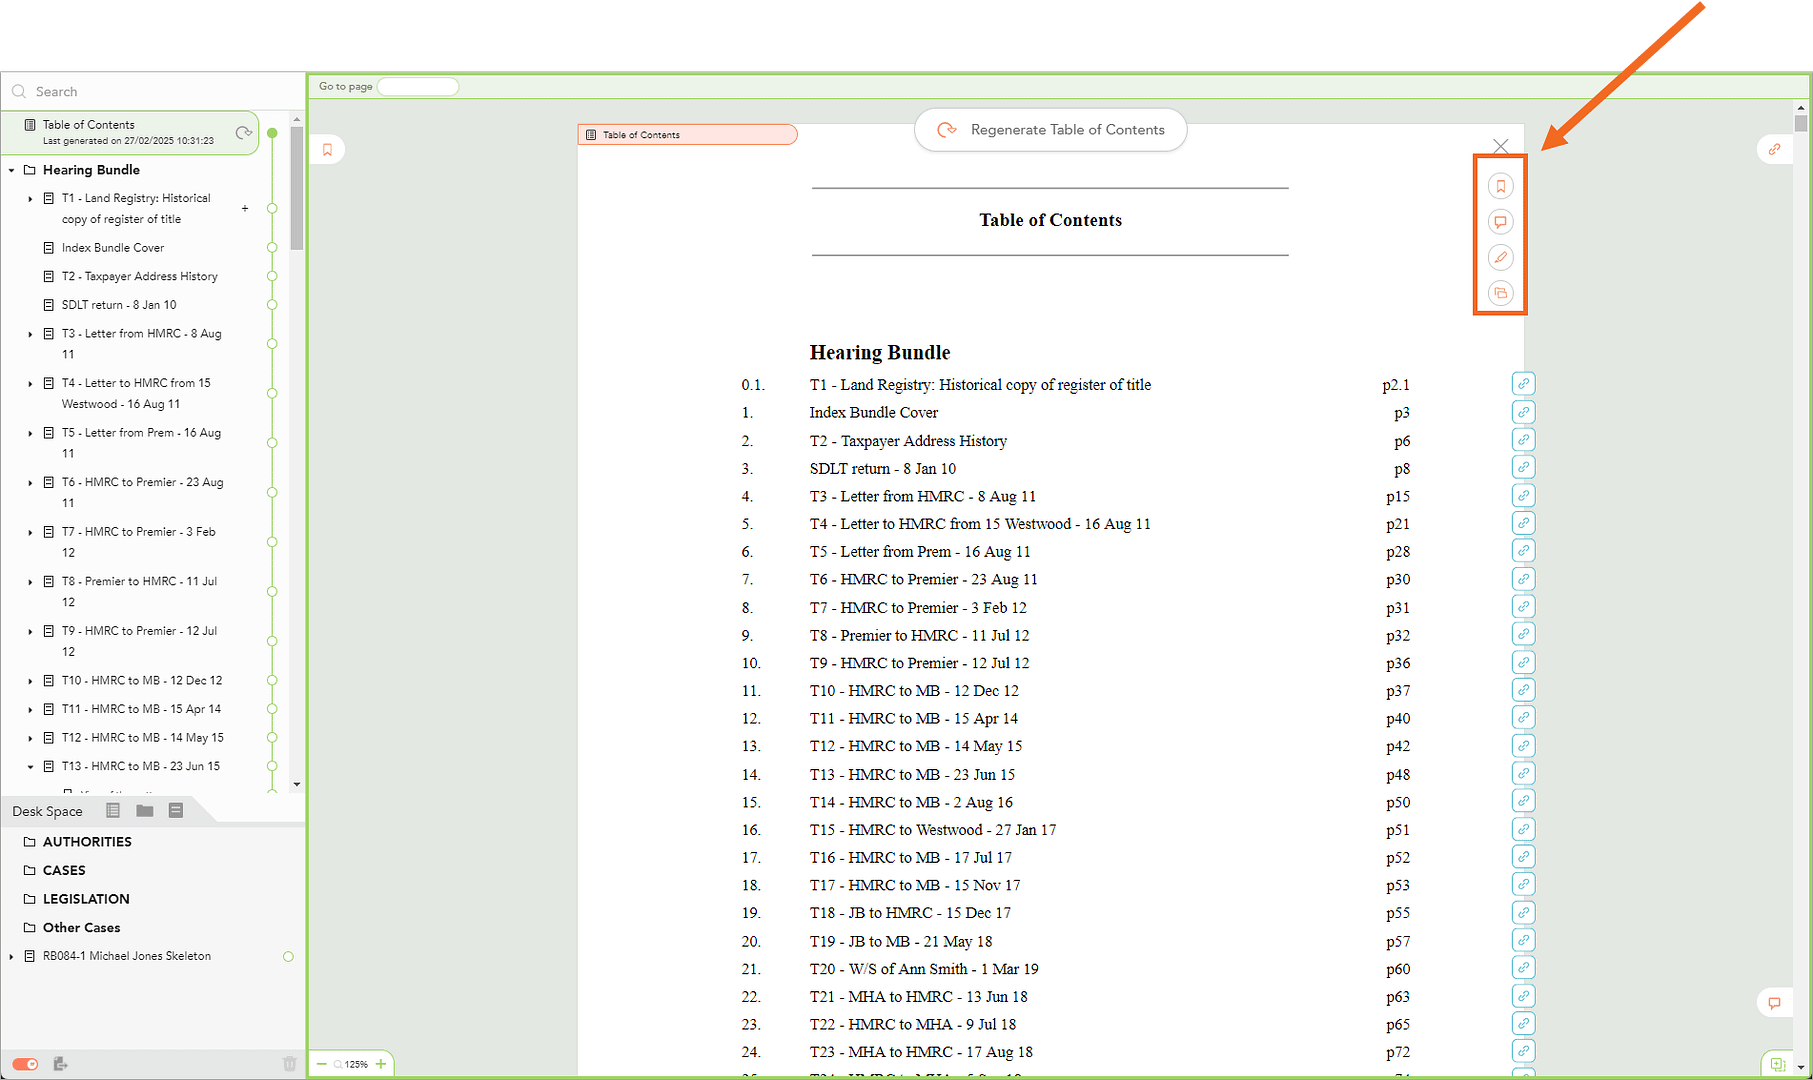Toggle status circle for SDLT return item

coord(272,305)
